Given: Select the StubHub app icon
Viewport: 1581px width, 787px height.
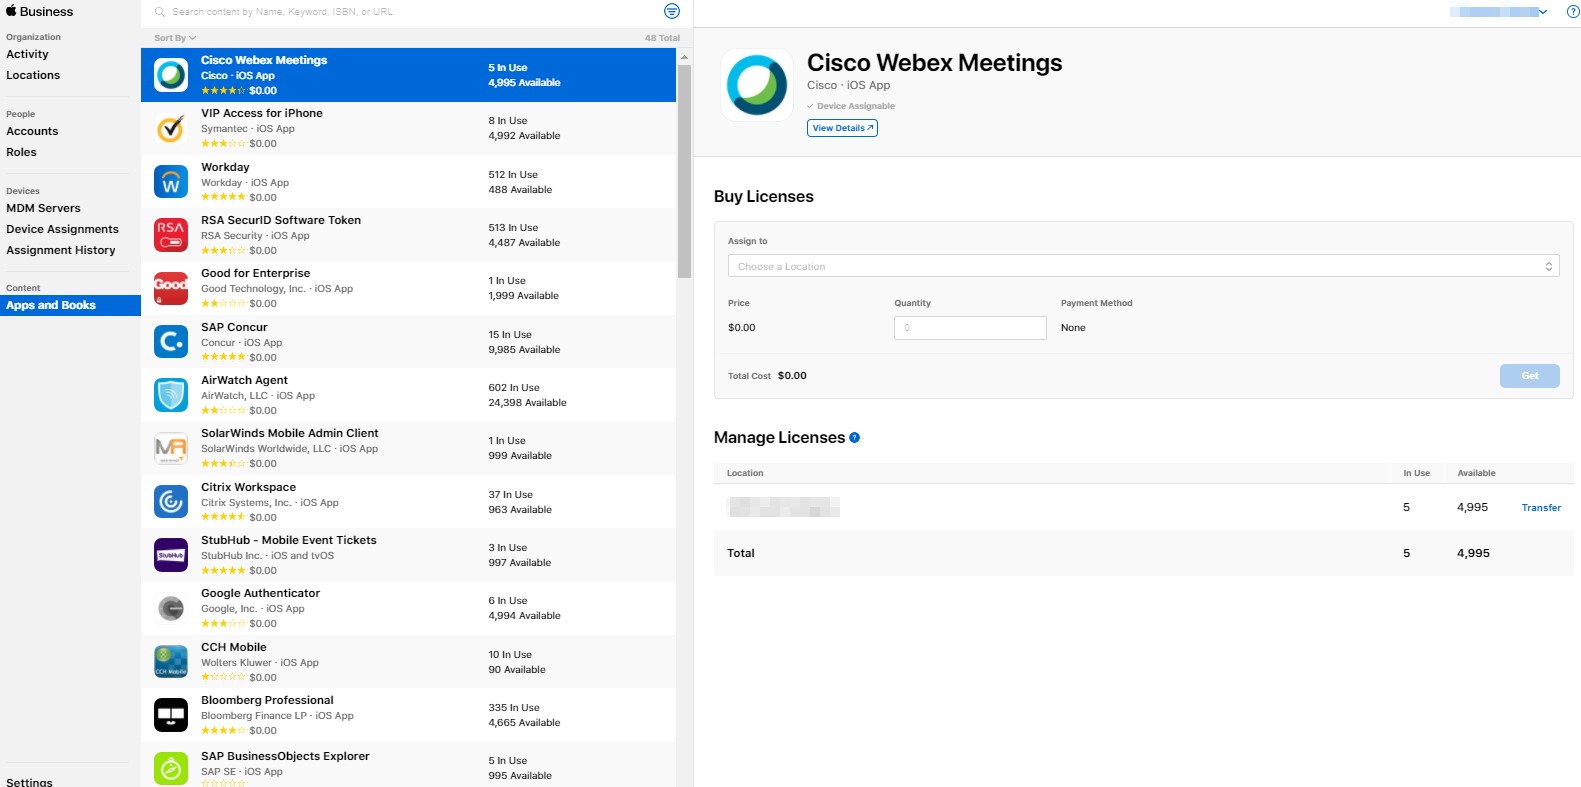Looking at the screenshot, I should [x=171, y=555].
